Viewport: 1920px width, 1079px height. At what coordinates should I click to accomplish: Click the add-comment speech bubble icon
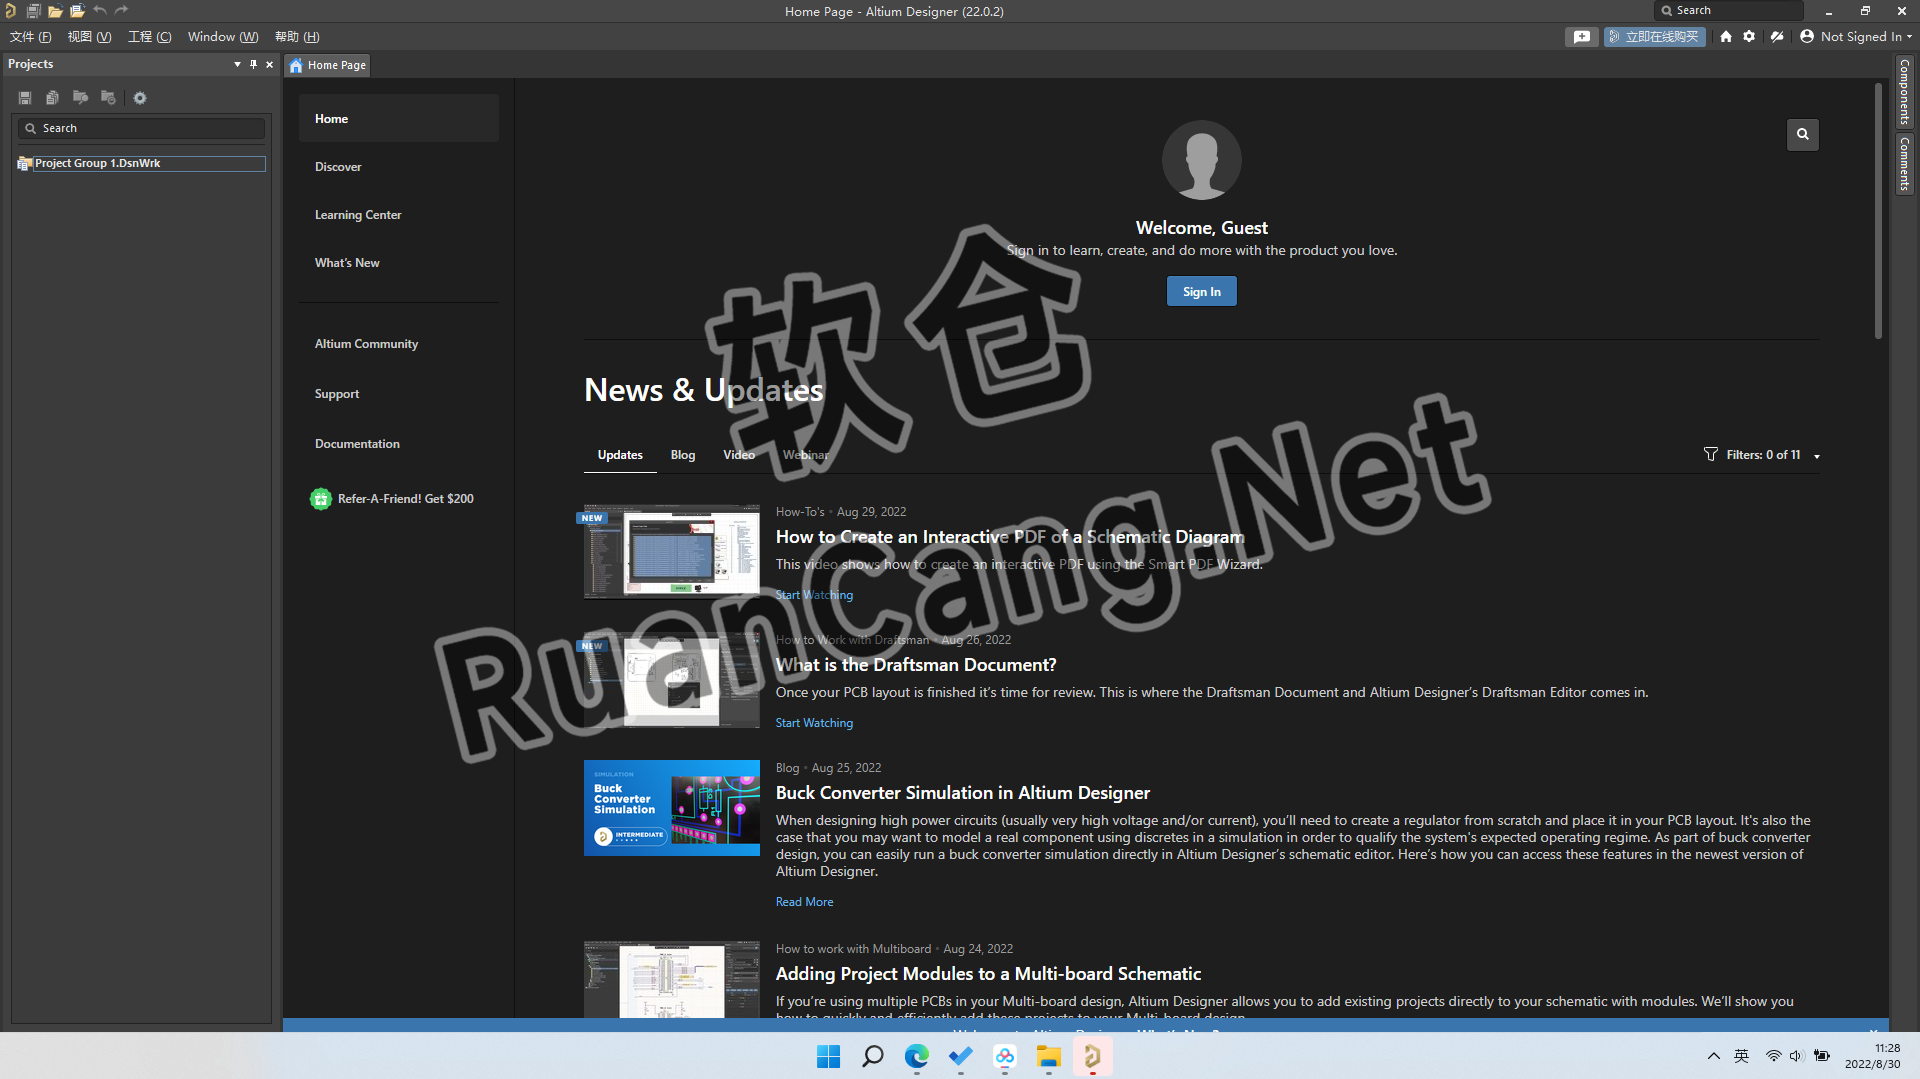click(x=1581, y=37)
